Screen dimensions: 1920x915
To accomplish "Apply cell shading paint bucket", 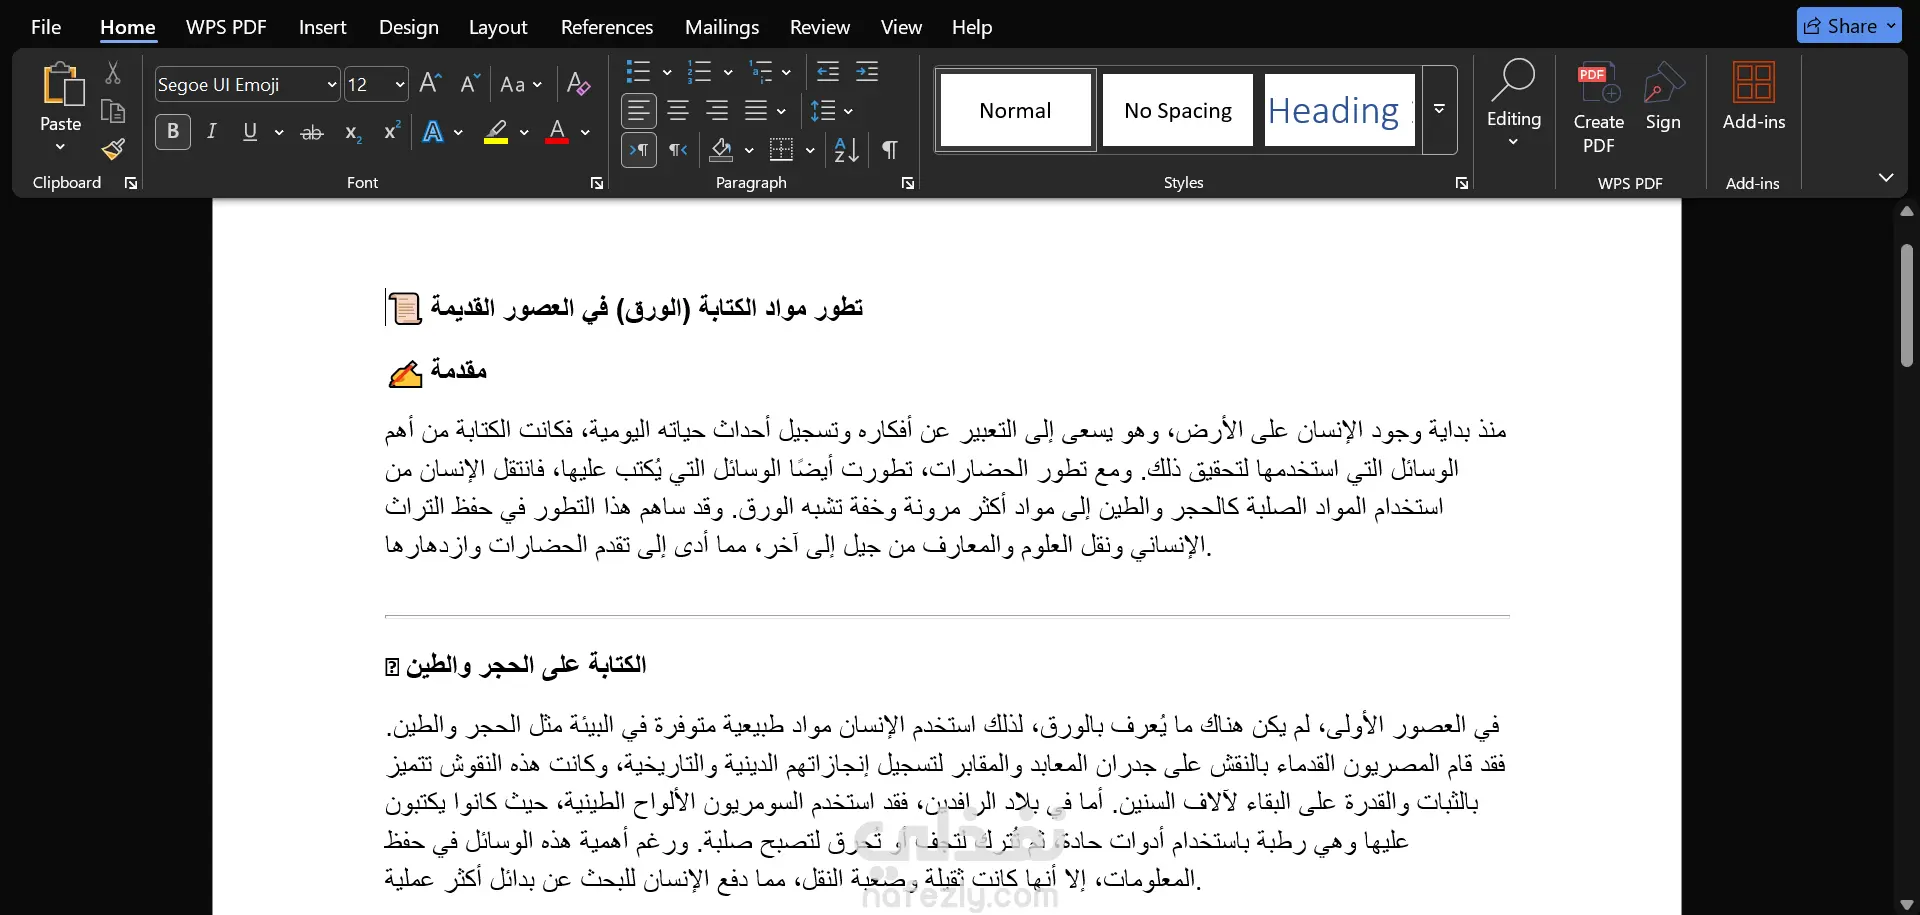I will [721, 150].
